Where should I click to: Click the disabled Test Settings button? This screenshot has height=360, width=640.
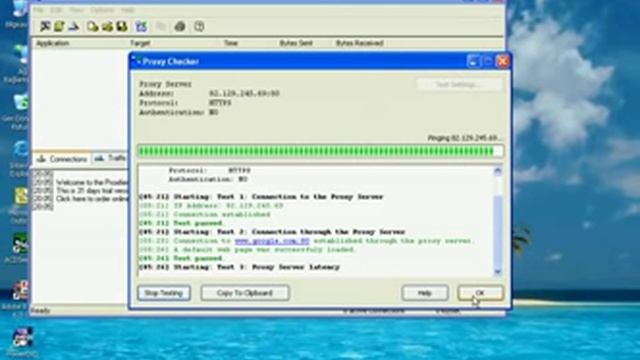pos(459,85)
